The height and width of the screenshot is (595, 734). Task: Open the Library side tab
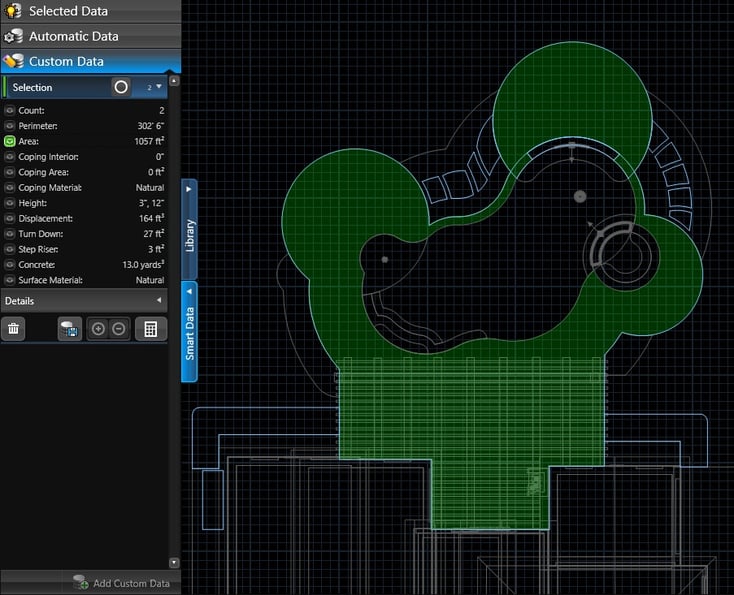[x=189, y=229]
